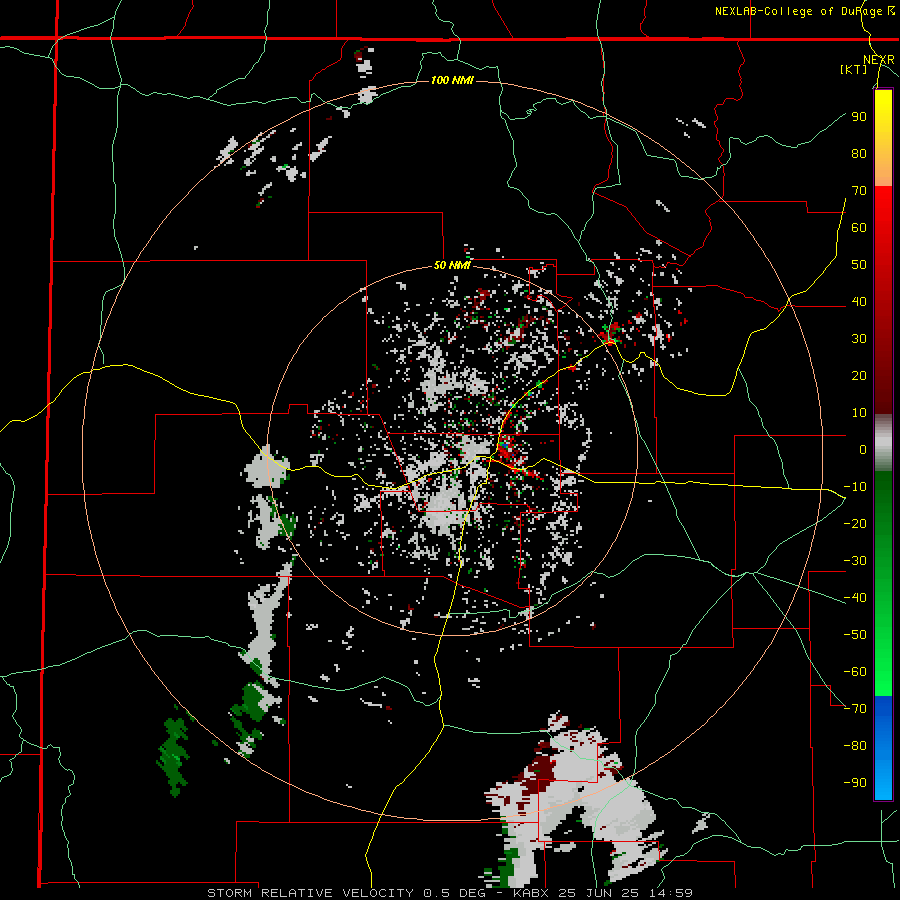Viewport: 900px width, 900px height.
Task: Click the -10 value on the velocity scale
Action: click(855, 487)
